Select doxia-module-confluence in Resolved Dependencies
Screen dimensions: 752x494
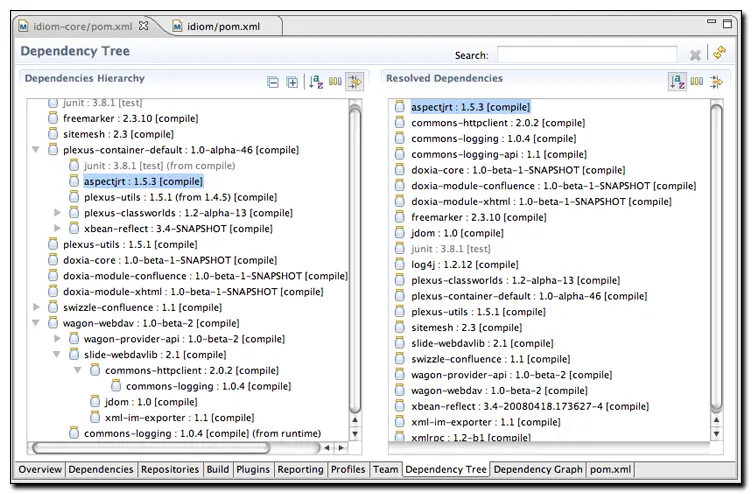pos(553,186)
